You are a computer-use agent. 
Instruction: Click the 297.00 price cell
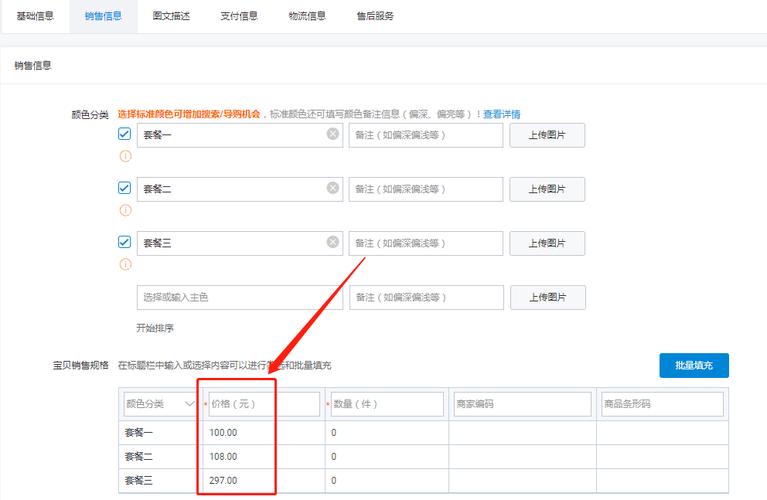point(263,480)
